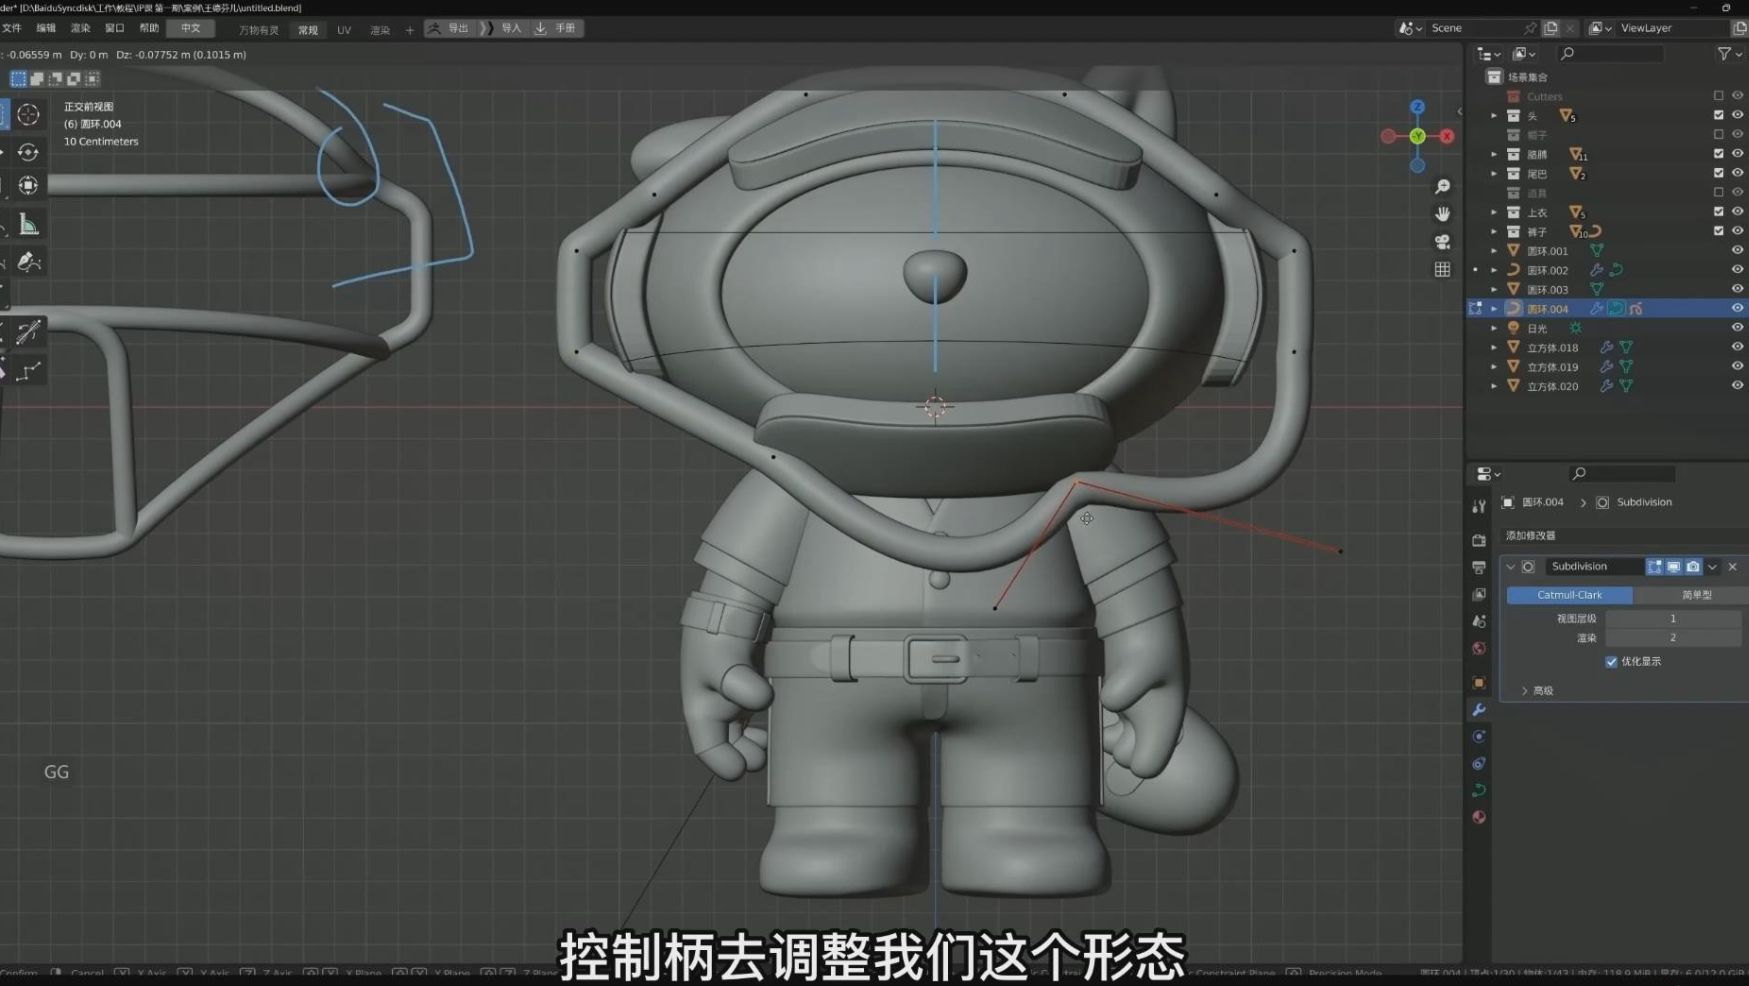The height and width of the screenshot is (986, 1749).
Task: Click the pan hand viewport icon
Action: point(1442,214)
